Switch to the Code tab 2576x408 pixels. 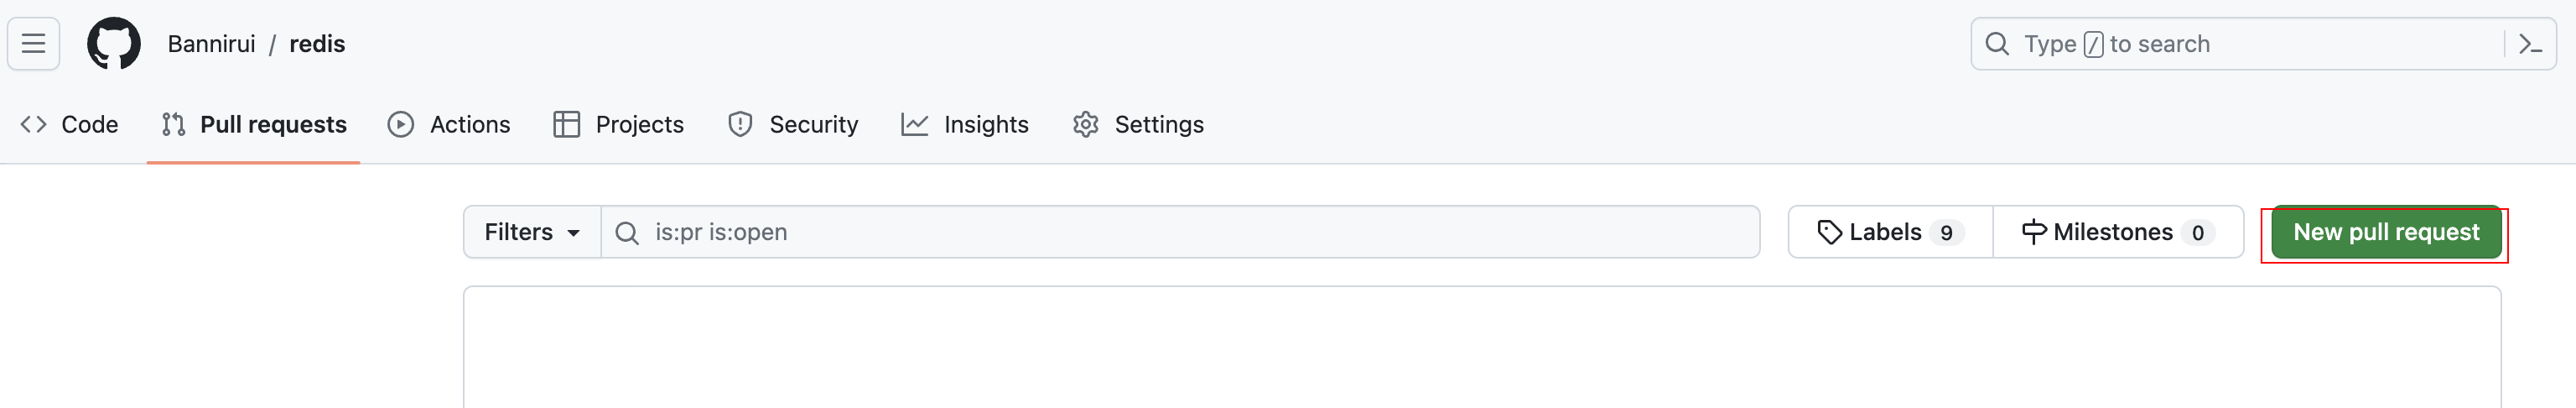tap(70, 125)
